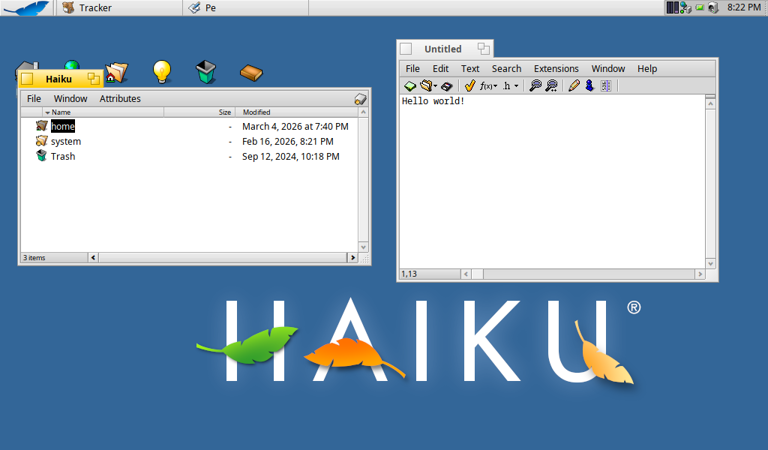Click the yellow checkmark icon in Pe toolbar
Viewport: 768px width, 450px height.
(470, 86)
